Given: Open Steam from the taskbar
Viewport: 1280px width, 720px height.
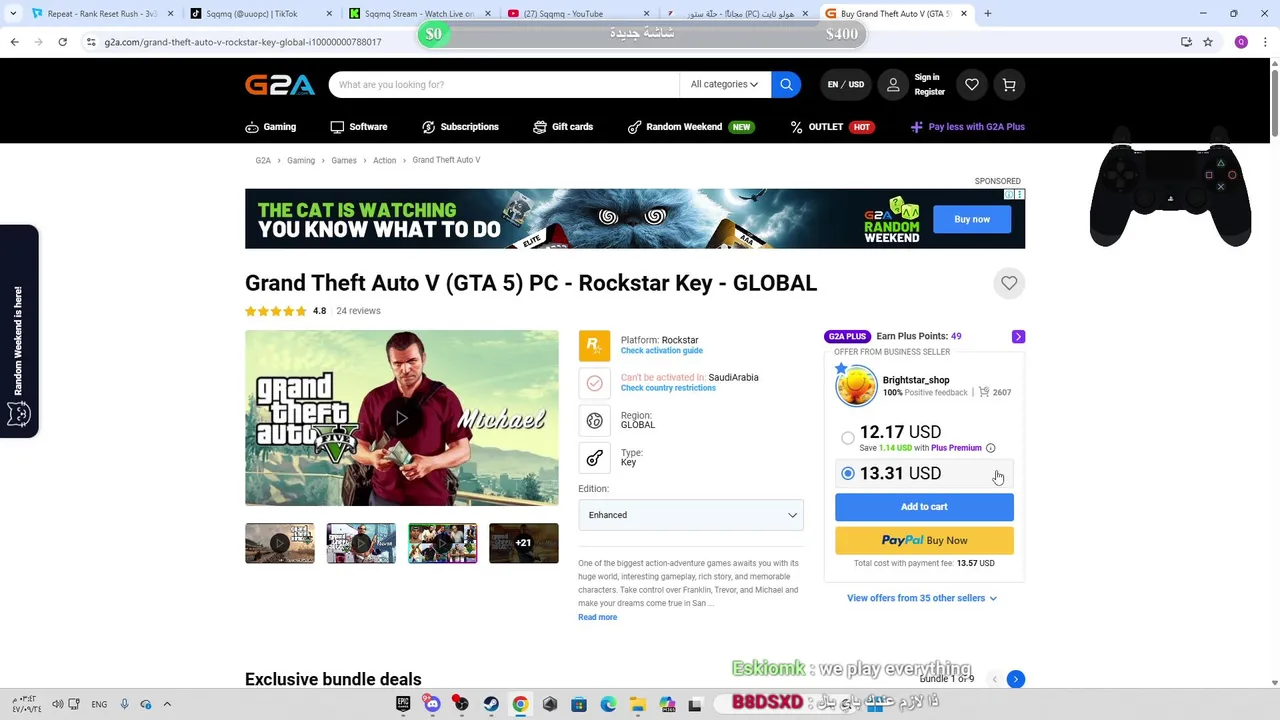Looking at the screenshot, I should coord(491,704).
